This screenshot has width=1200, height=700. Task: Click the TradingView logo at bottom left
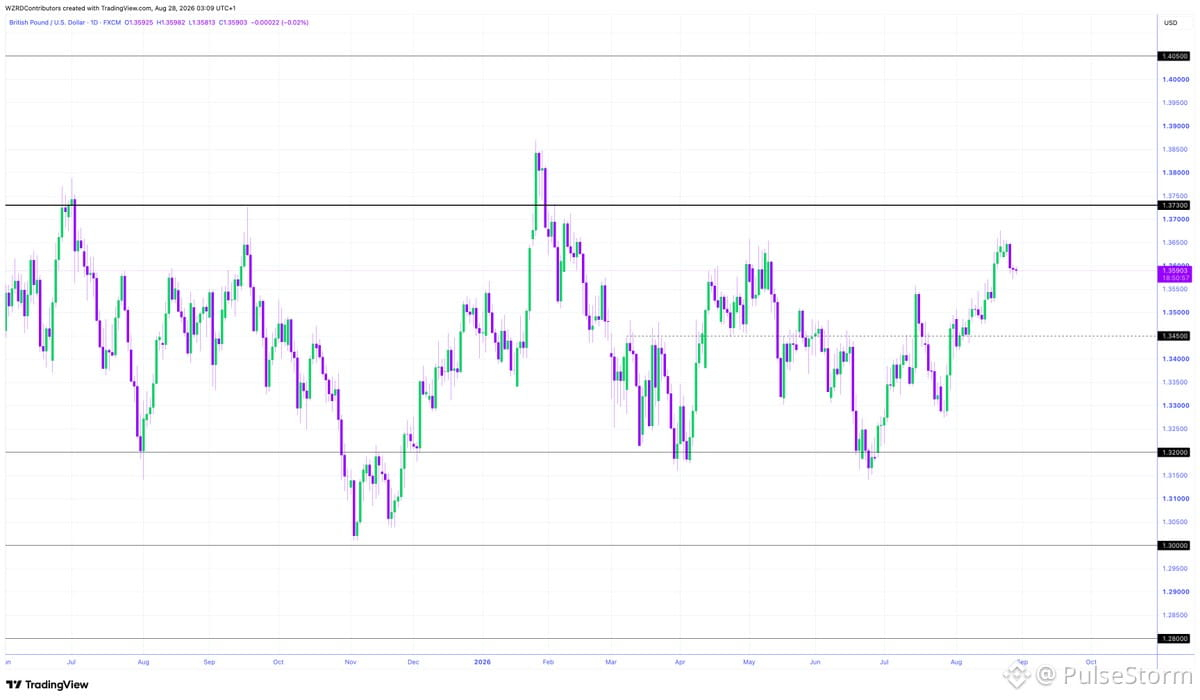click(47, 685)
